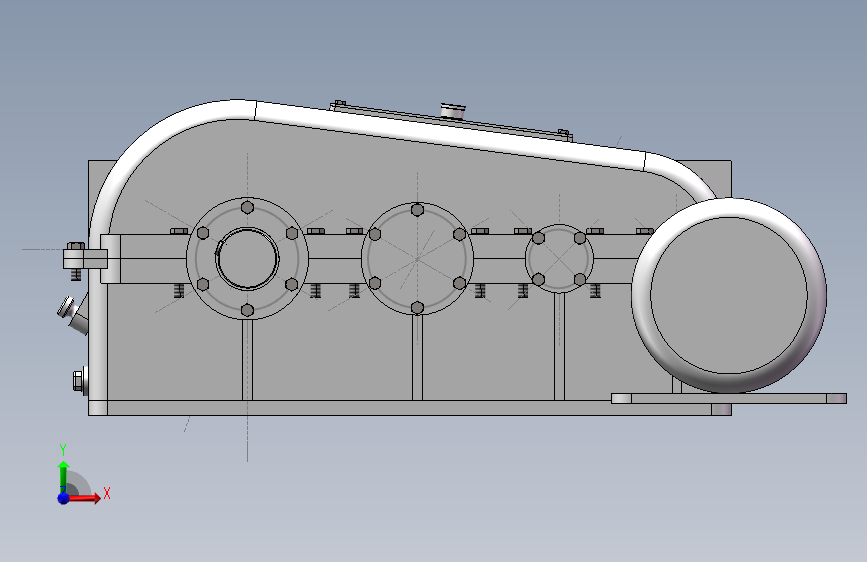Viewport: 867px width, 562px height.
Task: Click the hex drain plug at lower left
Action: [80, 381]
